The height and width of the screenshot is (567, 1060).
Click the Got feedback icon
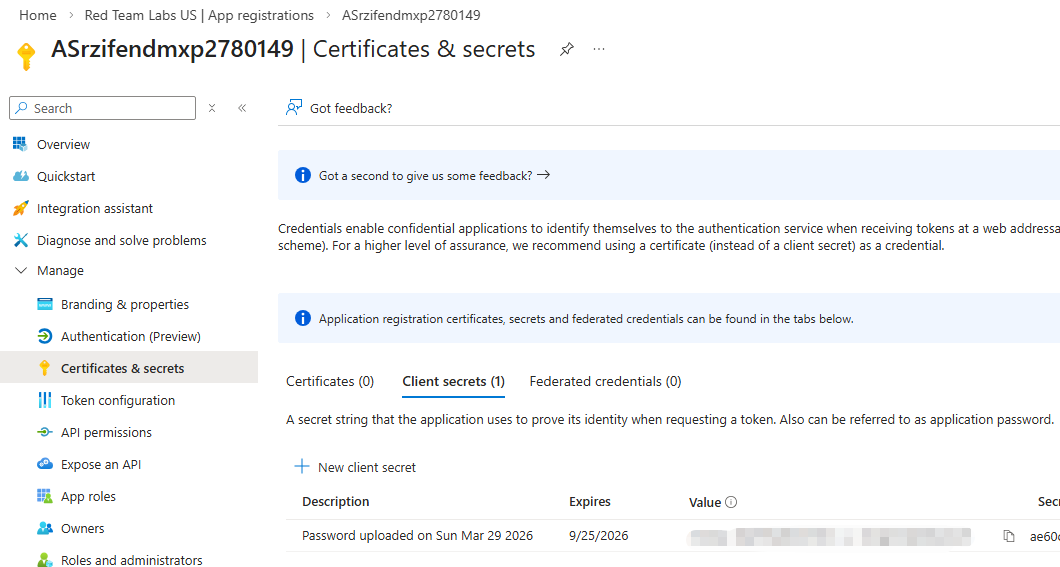pos(294,108)
